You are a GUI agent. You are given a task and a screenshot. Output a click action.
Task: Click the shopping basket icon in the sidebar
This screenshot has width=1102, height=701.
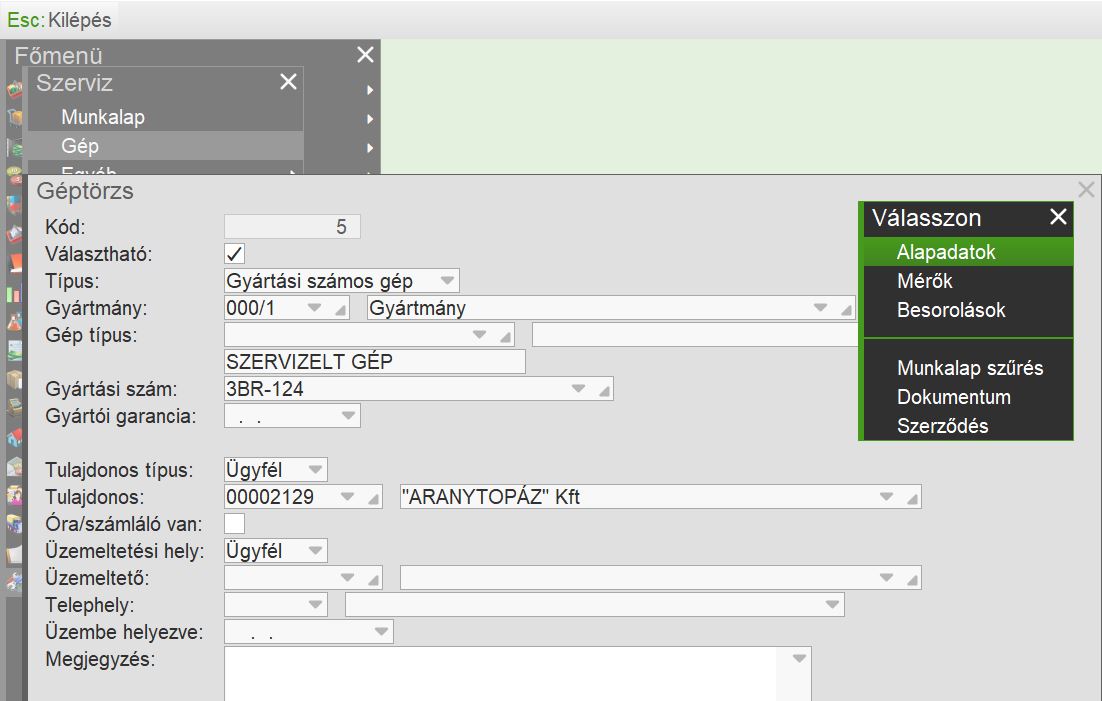(x=14, y=89)
